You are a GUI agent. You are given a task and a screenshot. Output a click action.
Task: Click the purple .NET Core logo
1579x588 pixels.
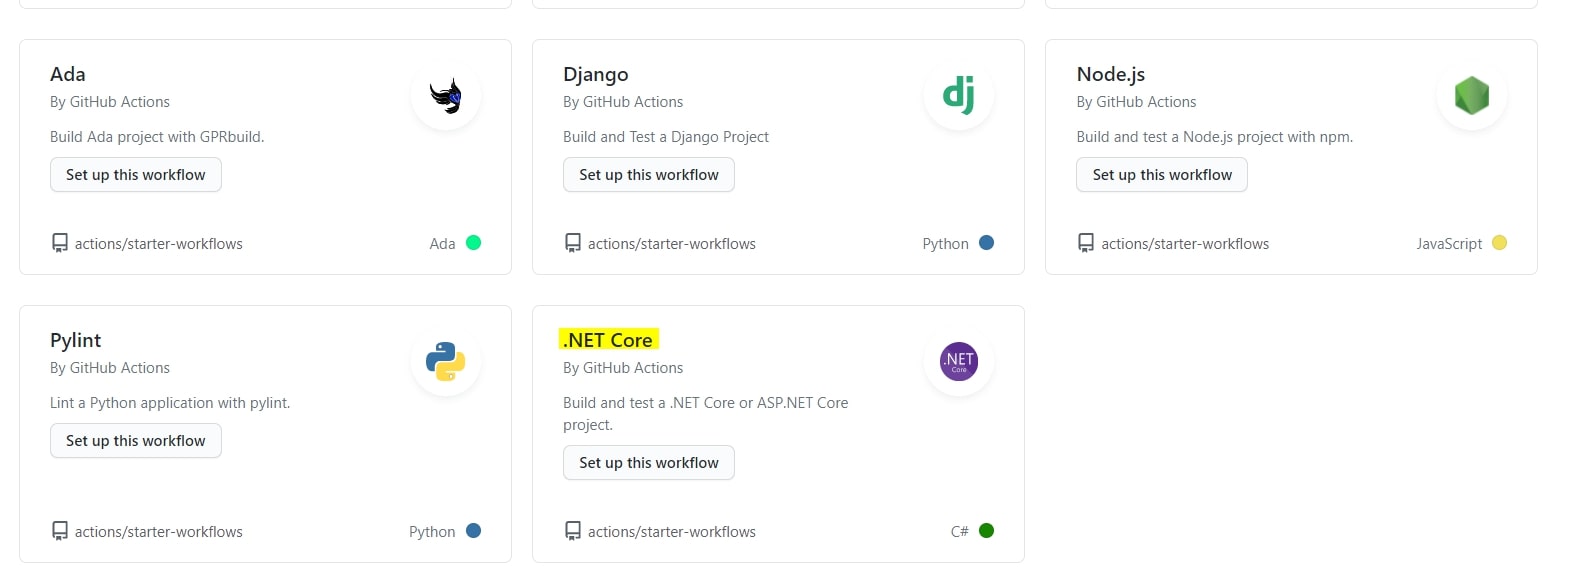[x=959, y=361]
